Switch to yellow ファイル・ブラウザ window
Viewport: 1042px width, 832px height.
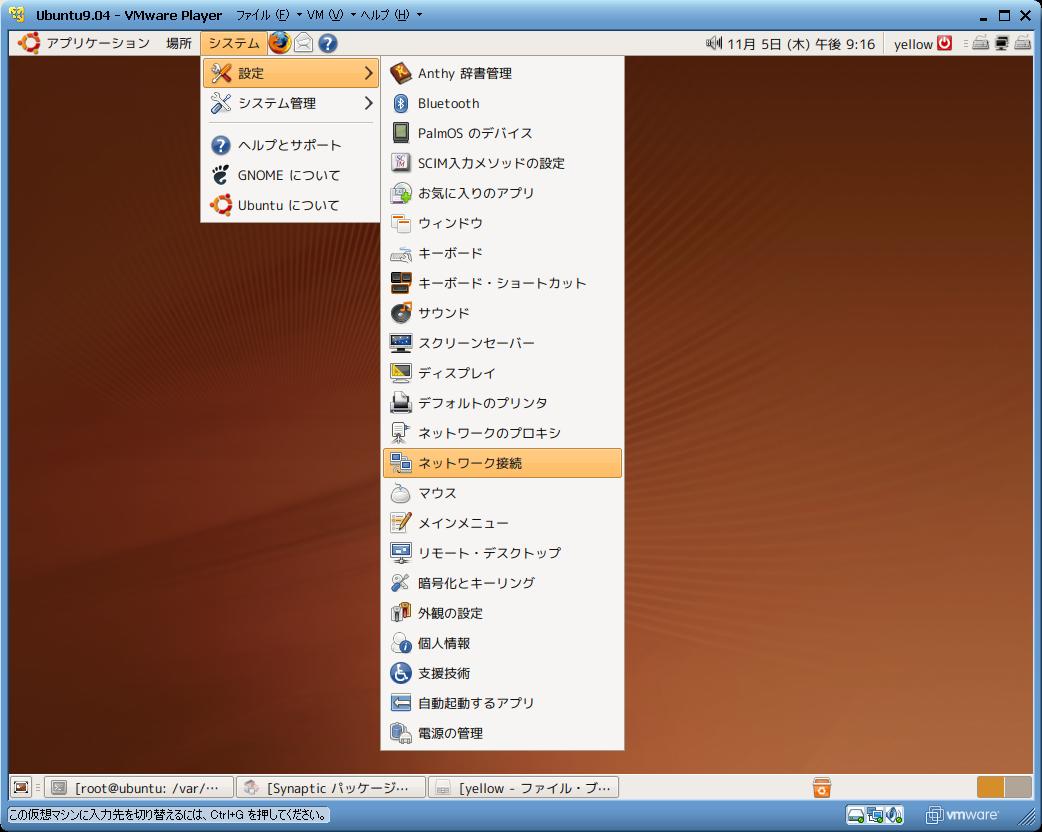click(x=524, y=787)
